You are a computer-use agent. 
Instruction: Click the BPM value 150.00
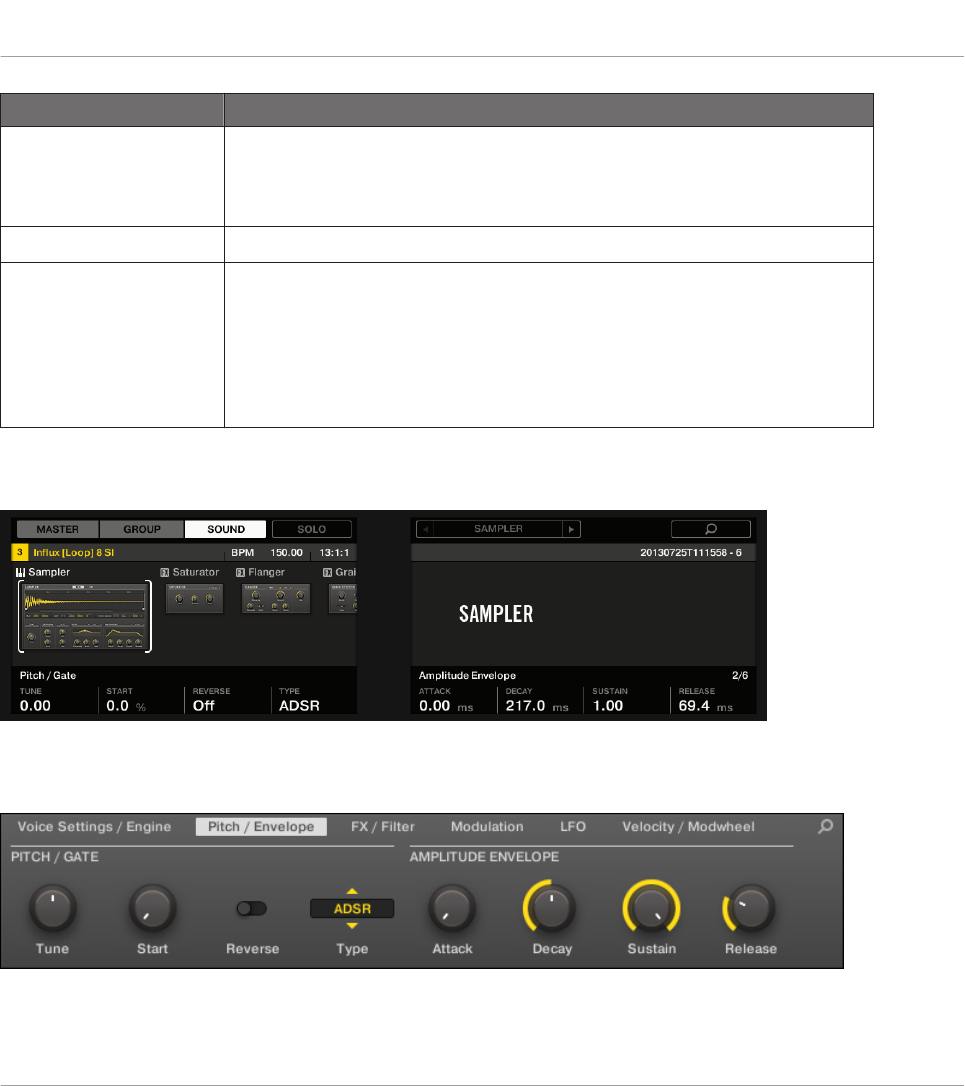click(x=286, y=553)
